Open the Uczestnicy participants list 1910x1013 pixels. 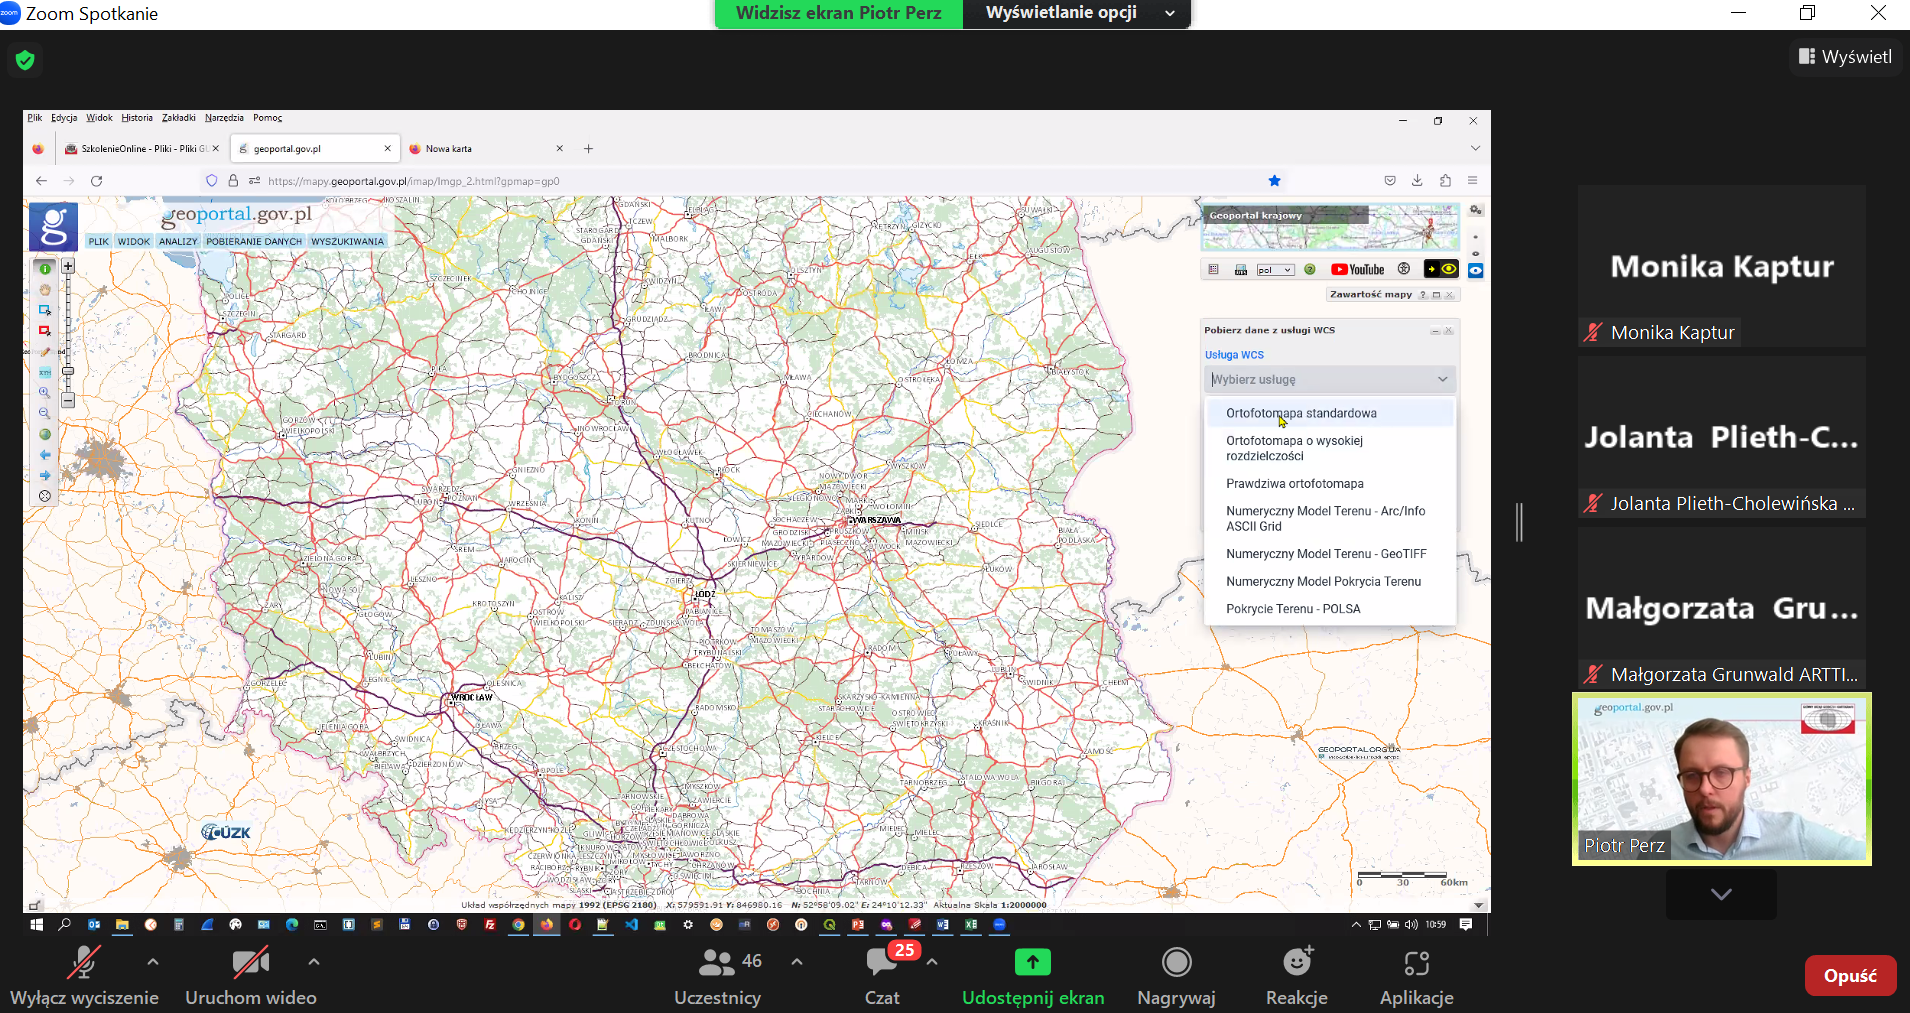pos(717,964)
